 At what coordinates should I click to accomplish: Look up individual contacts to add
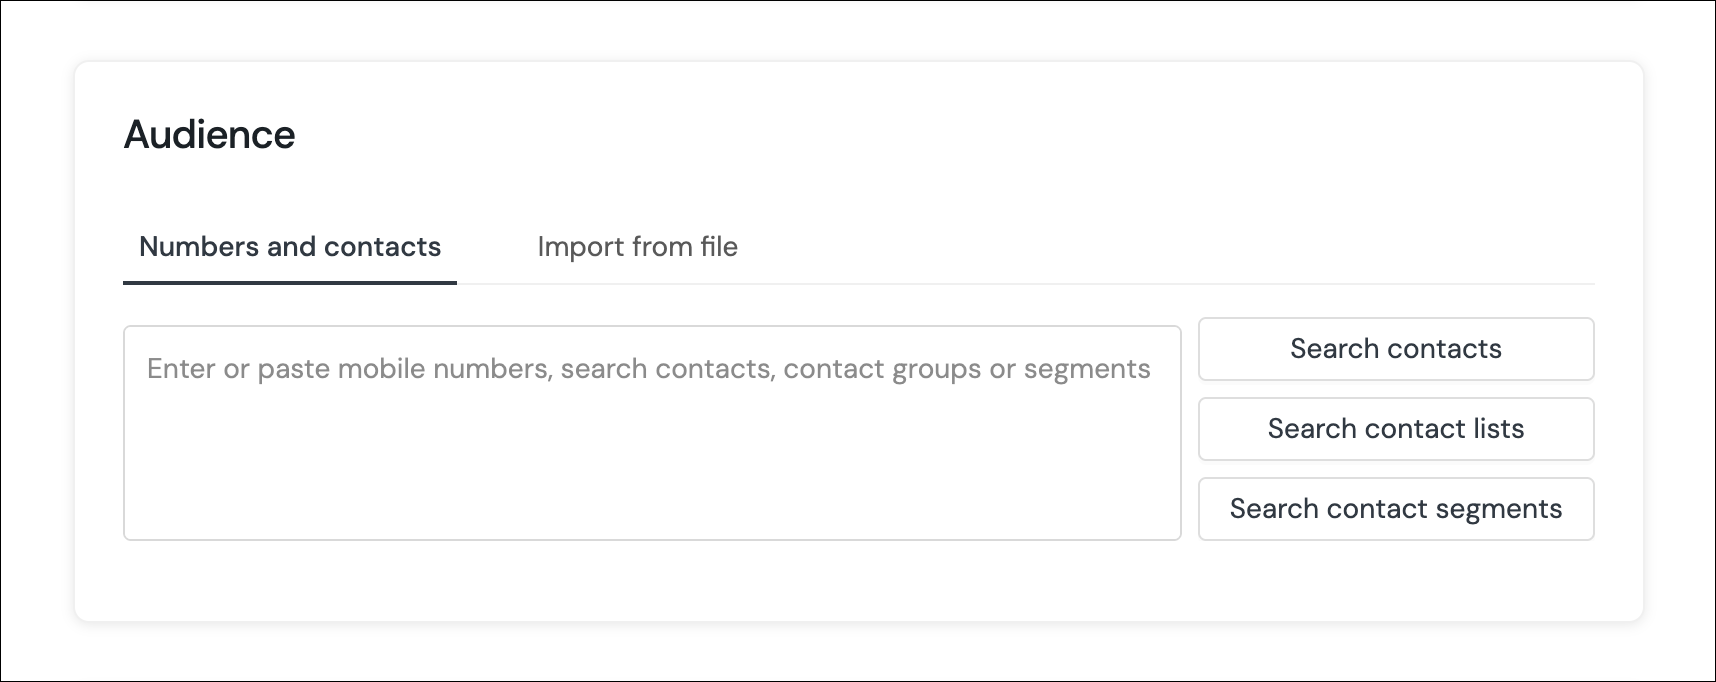(x=1396, y=349)
